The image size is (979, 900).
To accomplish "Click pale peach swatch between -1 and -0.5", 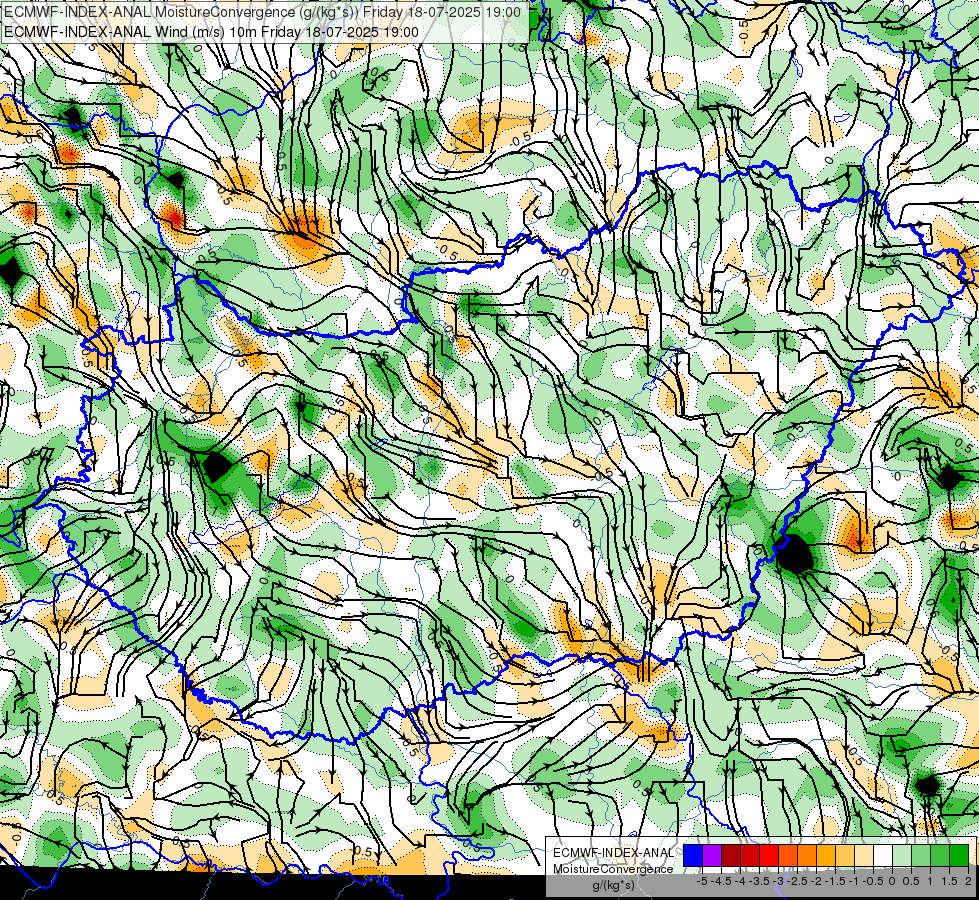I will point(864,856).
